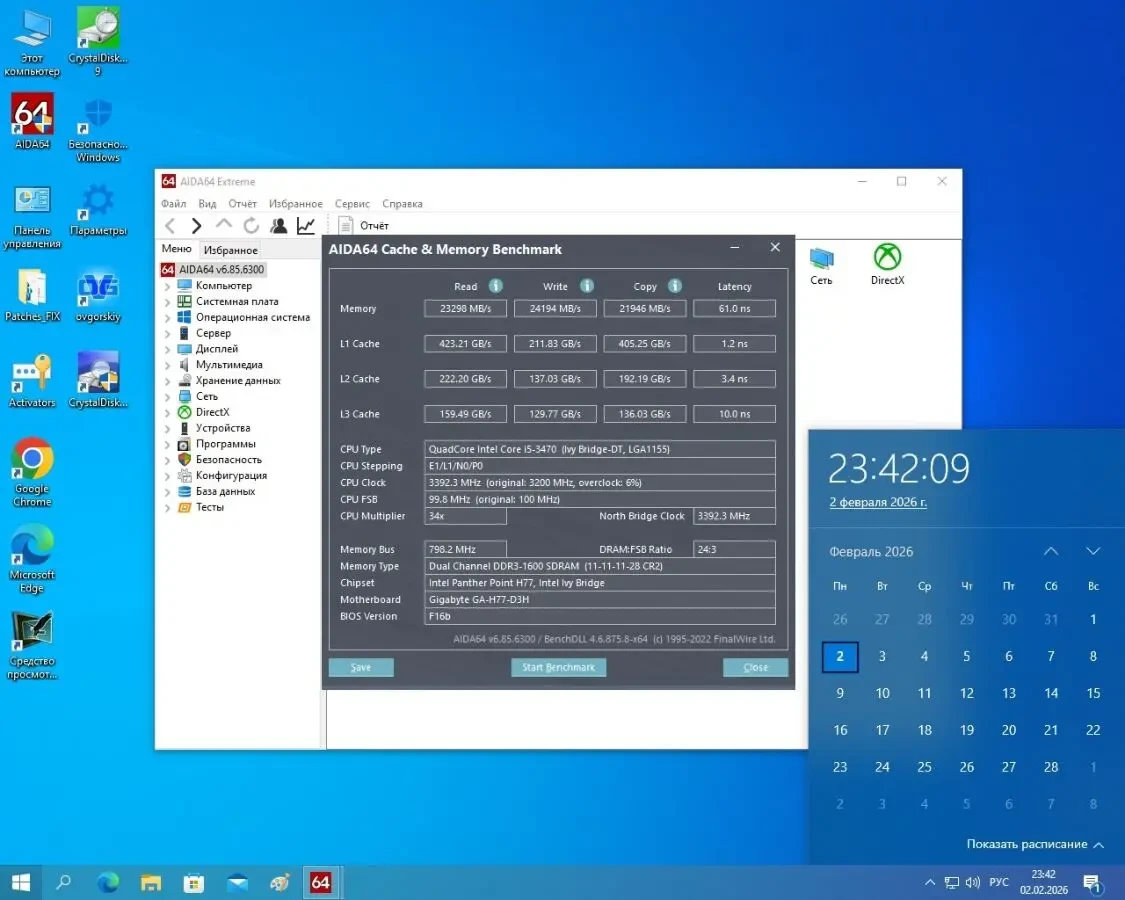Show info for Read column
1125x900 pixels.
click(x=496, y=286)
